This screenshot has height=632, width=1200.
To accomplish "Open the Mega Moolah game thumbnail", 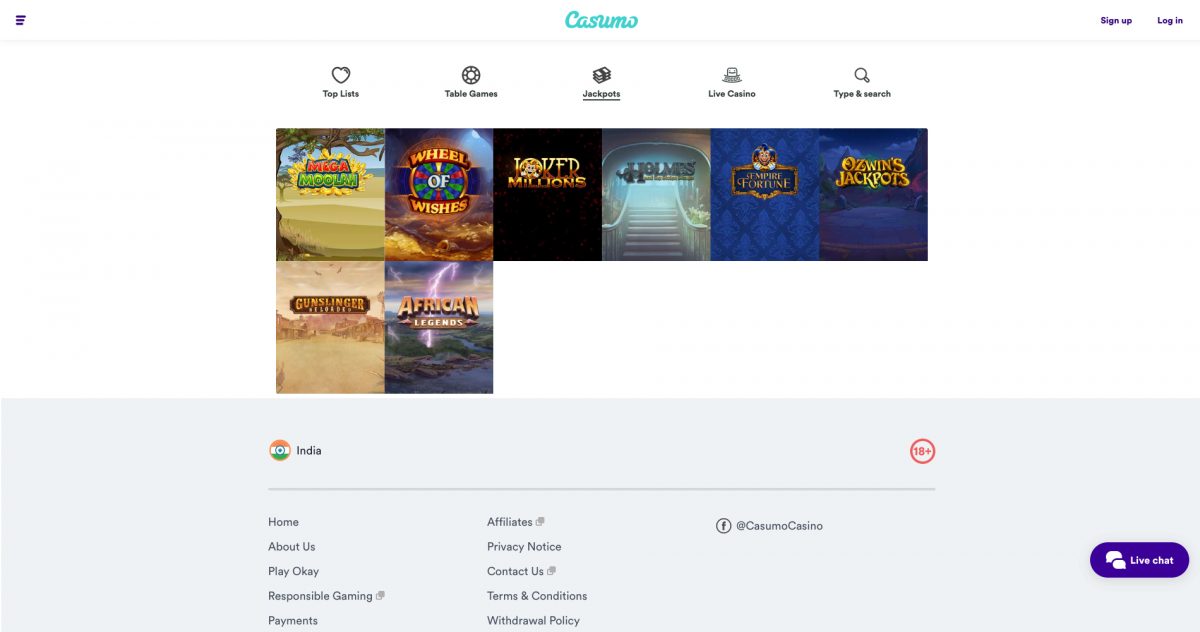I will coord(330,194).
